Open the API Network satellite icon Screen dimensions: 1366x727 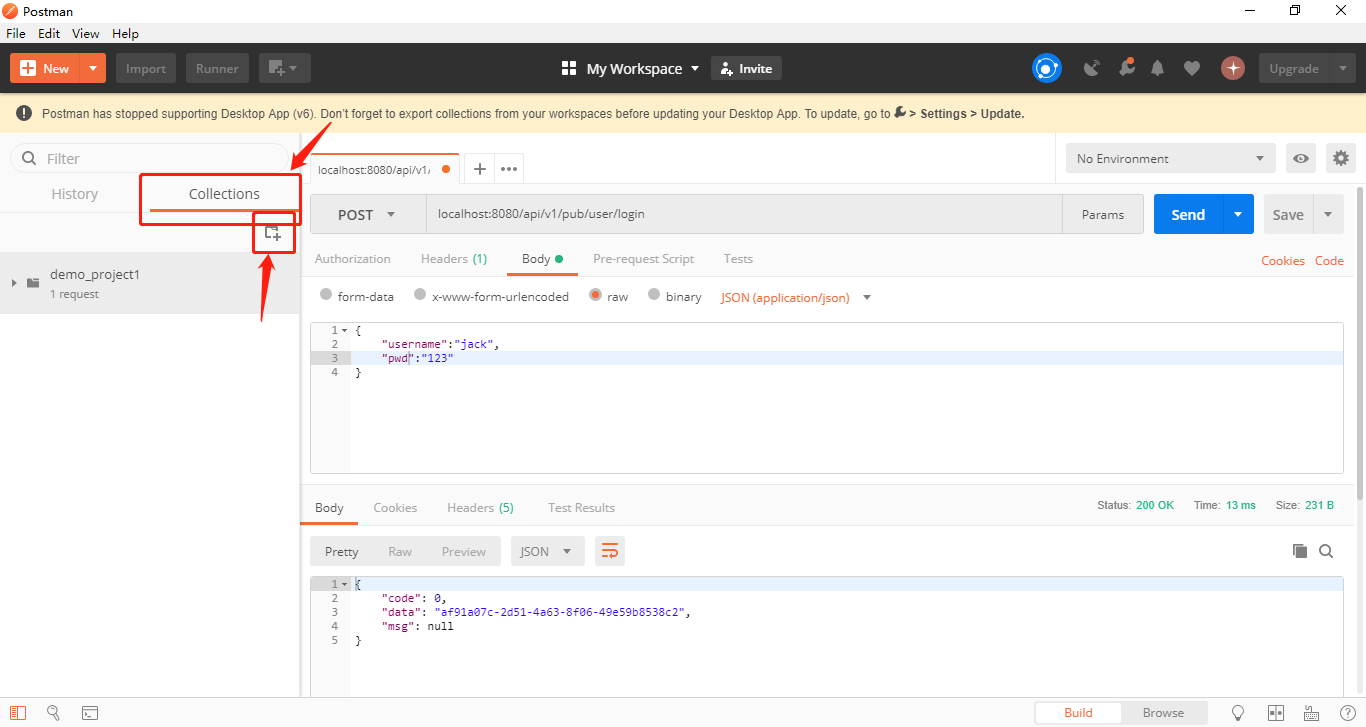pyautogui.click(x=1092, y=68)
